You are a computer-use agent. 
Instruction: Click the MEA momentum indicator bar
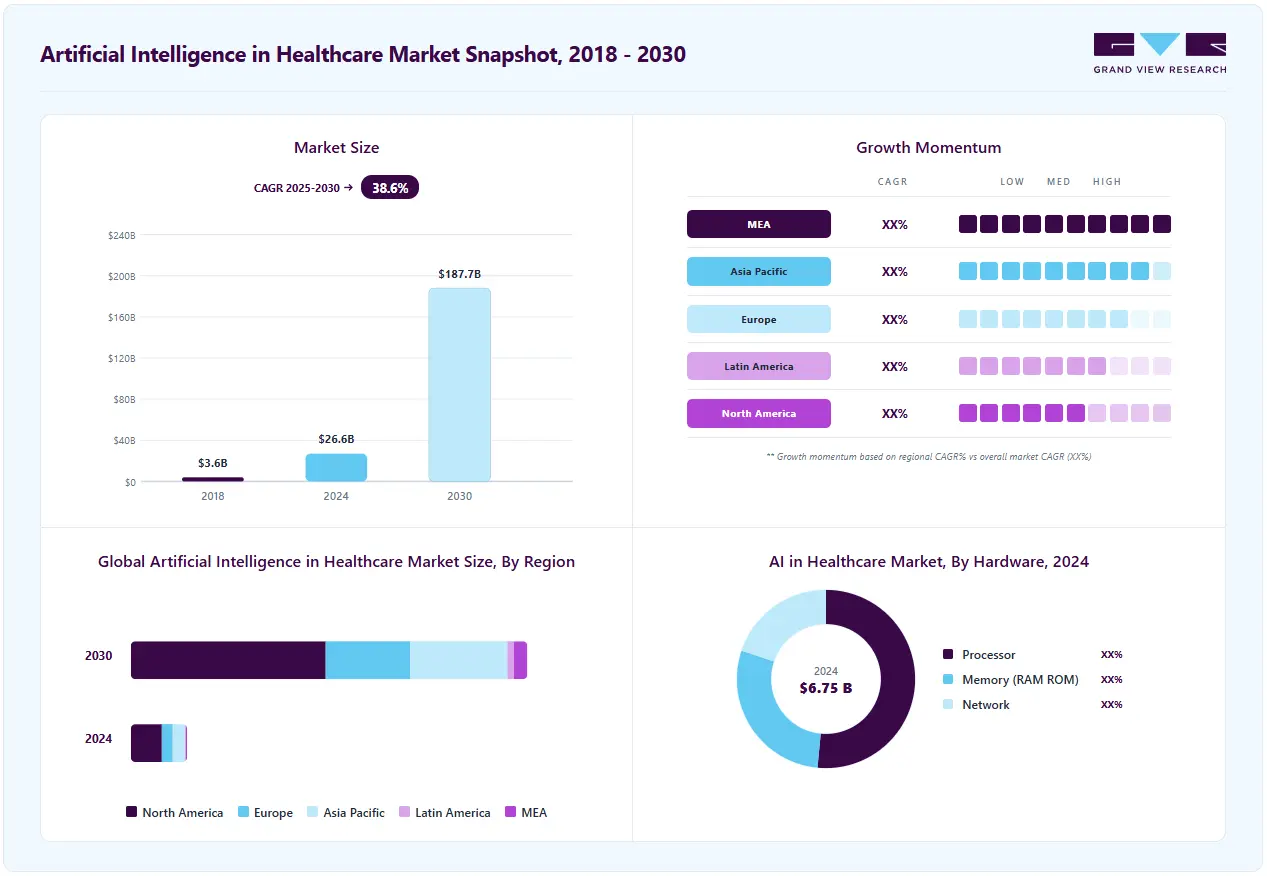click(1065, 224)
